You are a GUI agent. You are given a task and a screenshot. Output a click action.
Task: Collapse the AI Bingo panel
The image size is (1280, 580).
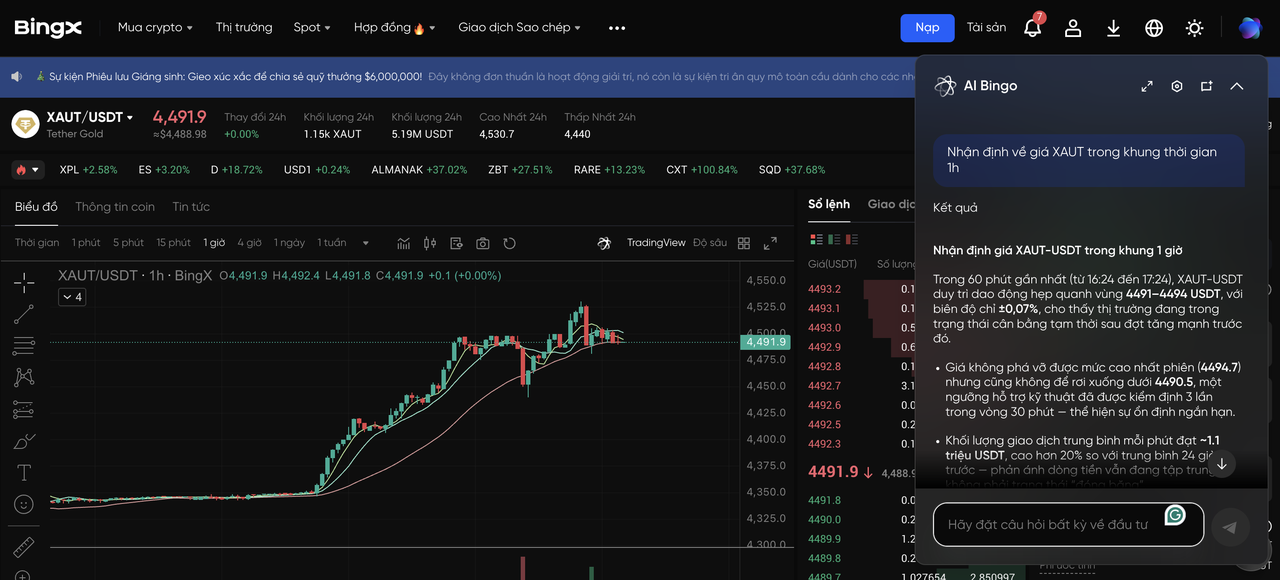1237,86
